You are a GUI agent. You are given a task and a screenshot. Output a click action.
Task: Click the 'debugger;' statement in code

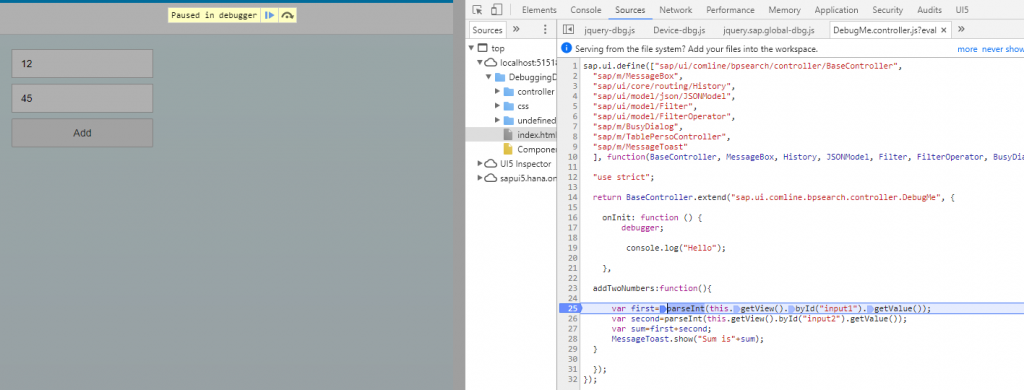tap(642, 227)
